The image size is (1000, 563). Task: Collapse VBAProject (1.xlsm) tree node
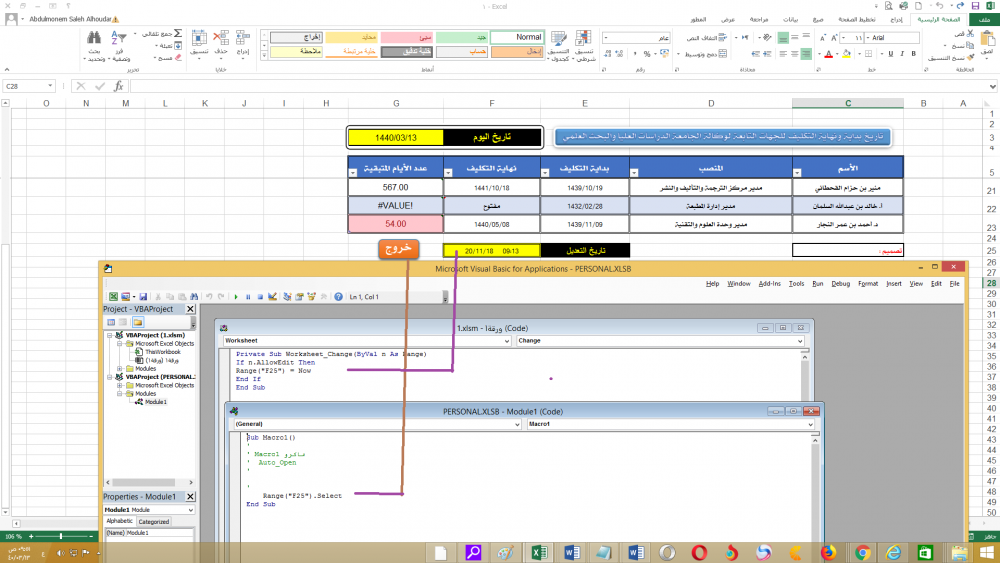tap(110, 335)
